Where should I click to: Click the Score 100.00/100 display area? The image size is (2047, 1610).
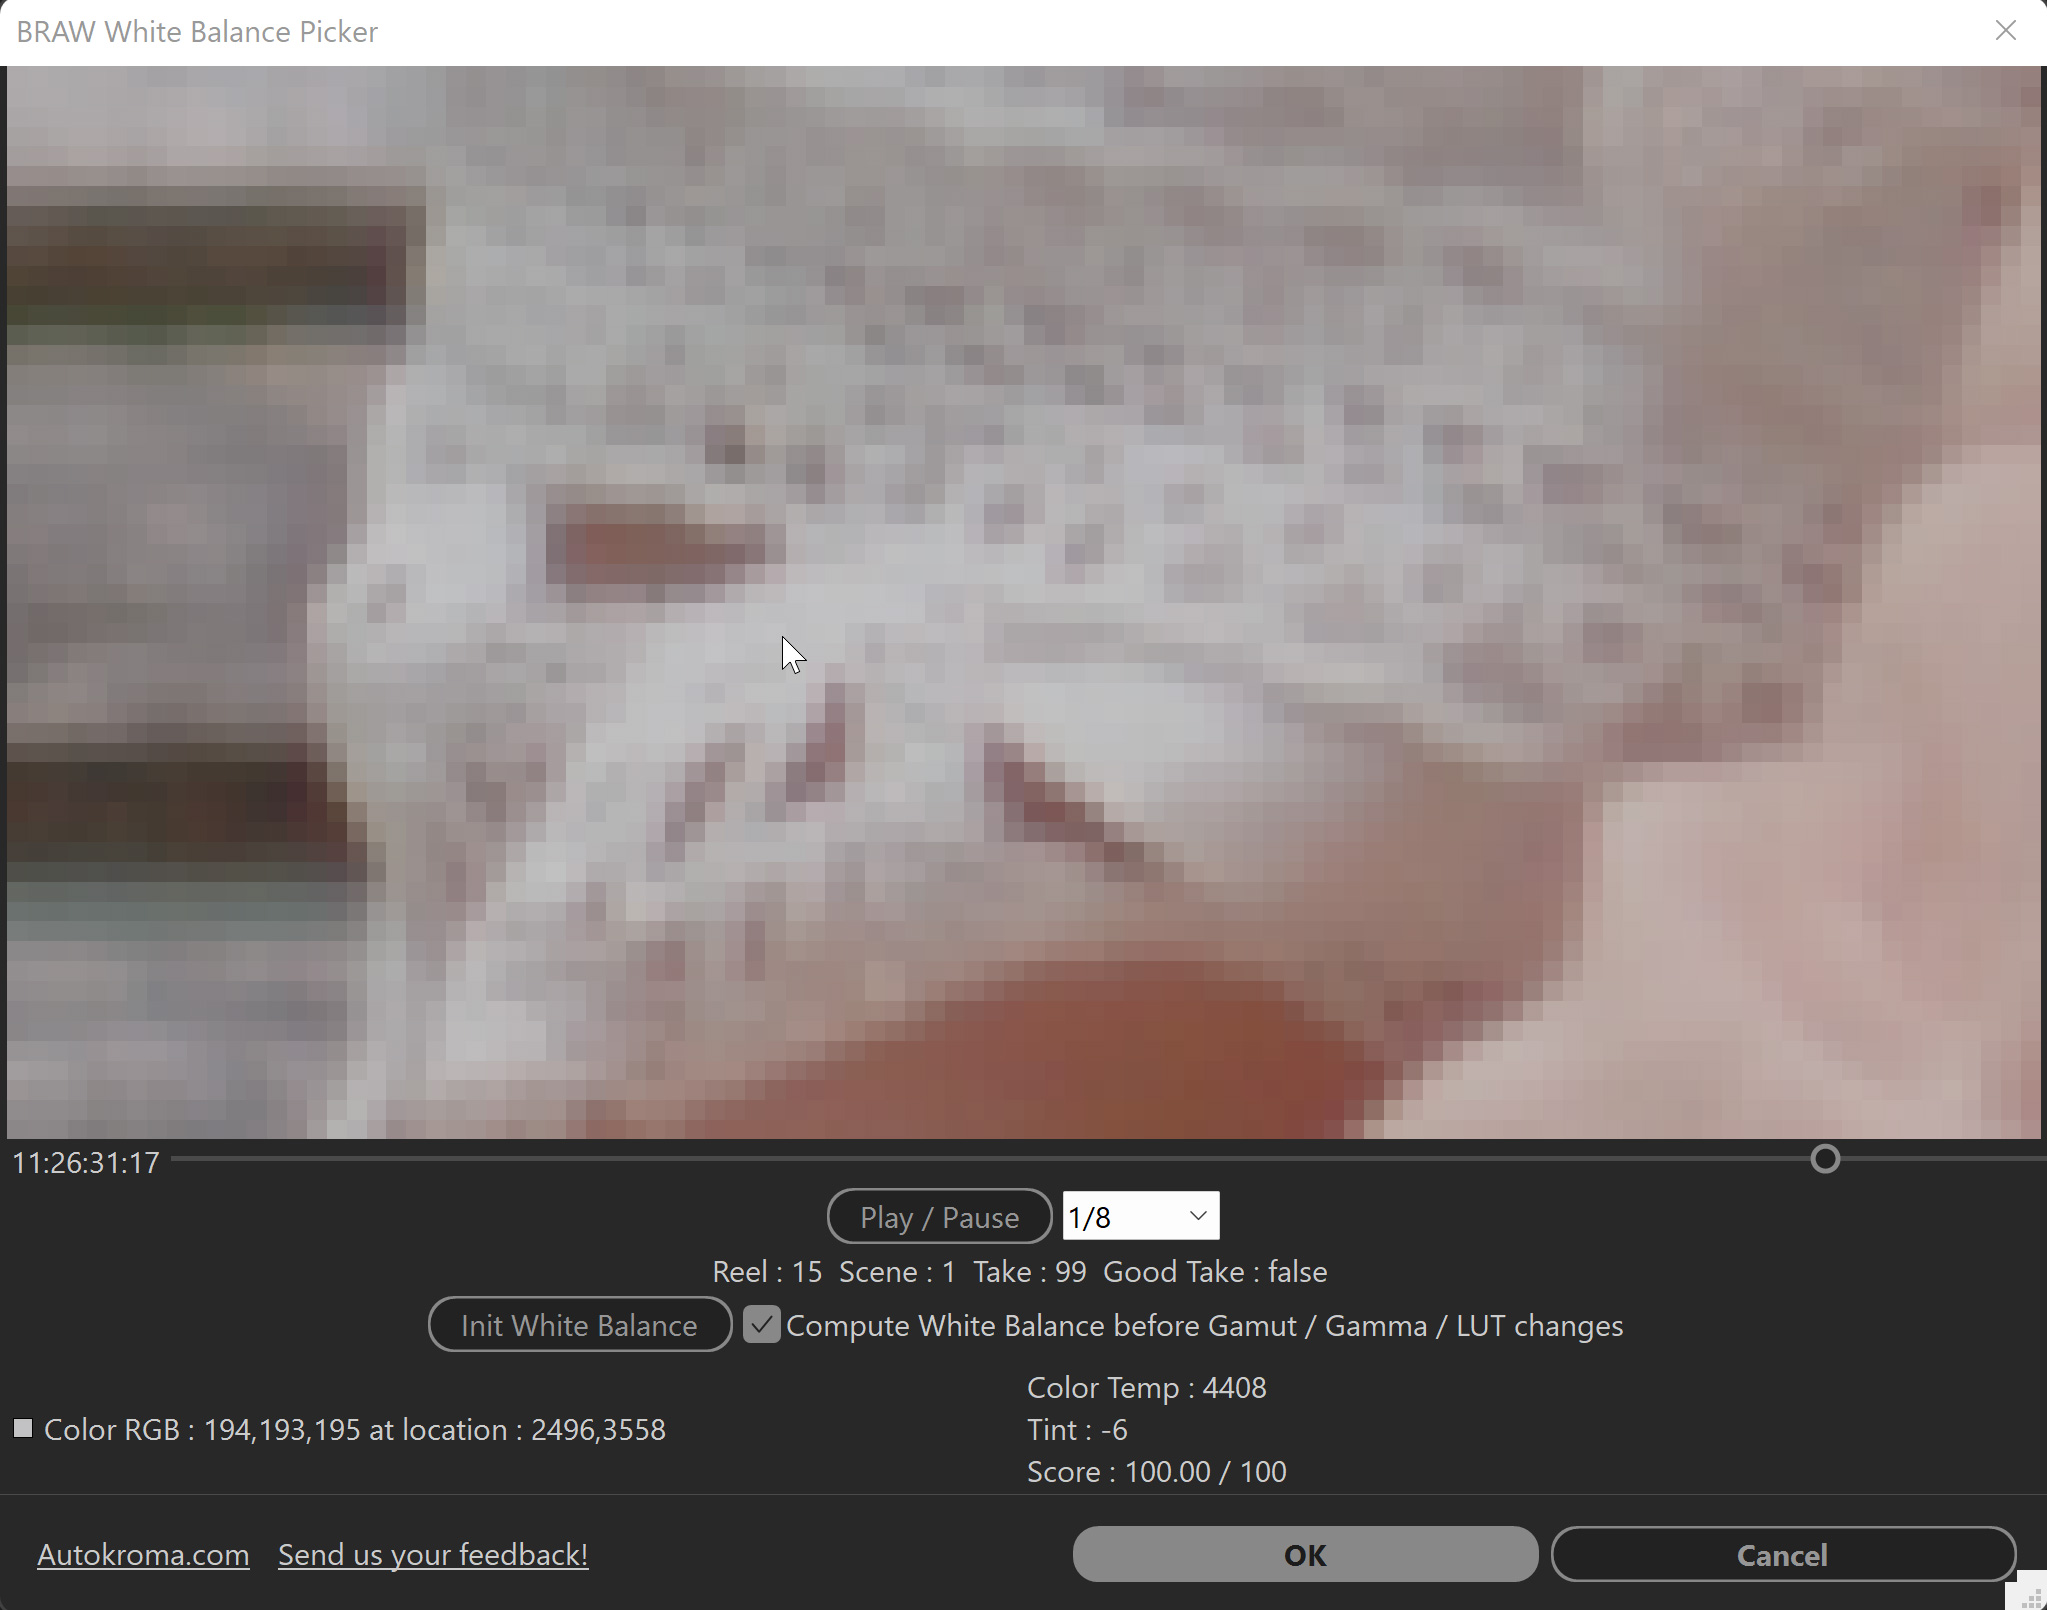pos(1158,1470)
